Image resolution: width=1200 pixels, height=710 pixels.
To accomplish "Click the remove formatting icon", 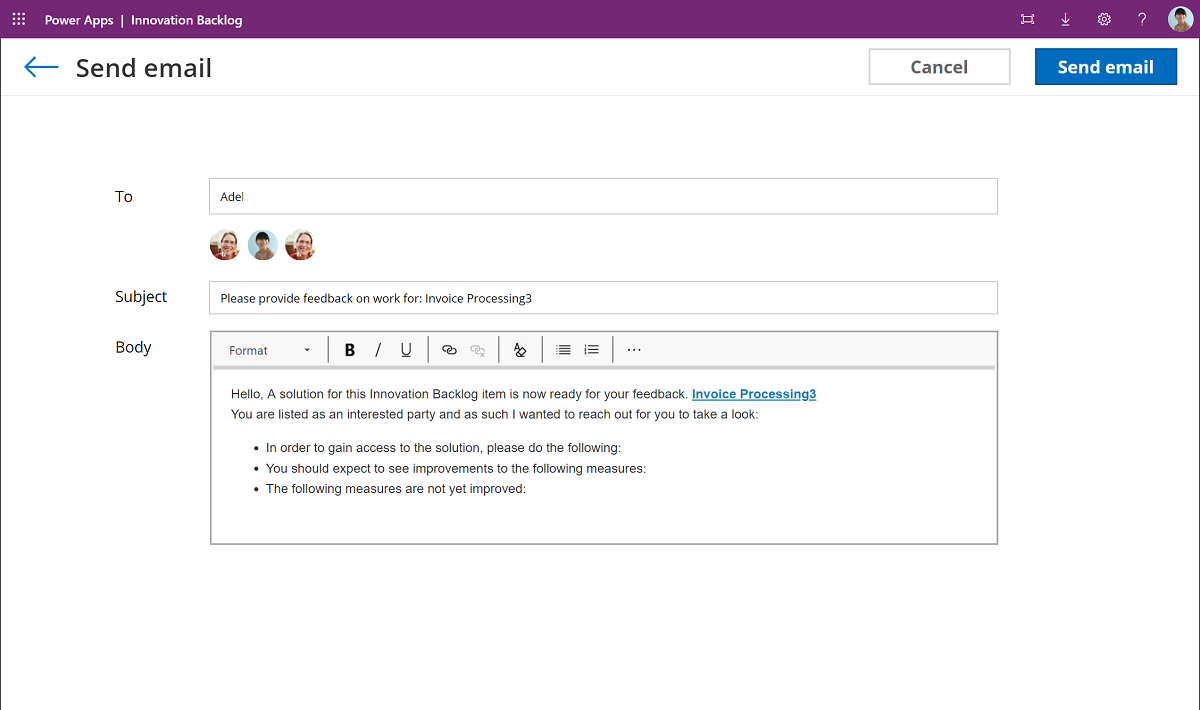I will (520, 350).
